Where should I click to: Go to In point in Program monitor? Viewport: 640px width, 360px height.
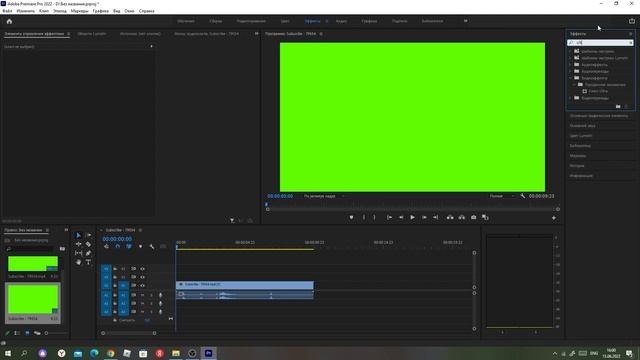point(389,218)
